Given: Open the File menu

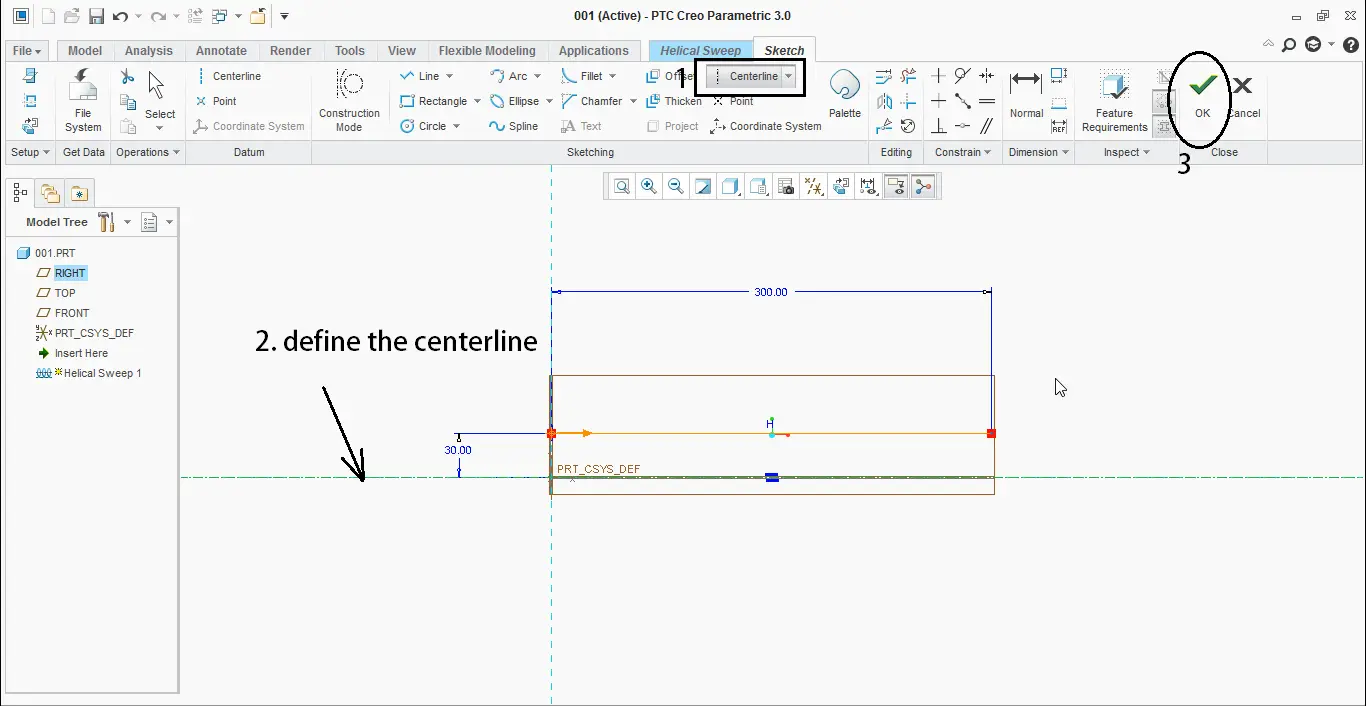Looking at the screenshot, I should (27, 51).
